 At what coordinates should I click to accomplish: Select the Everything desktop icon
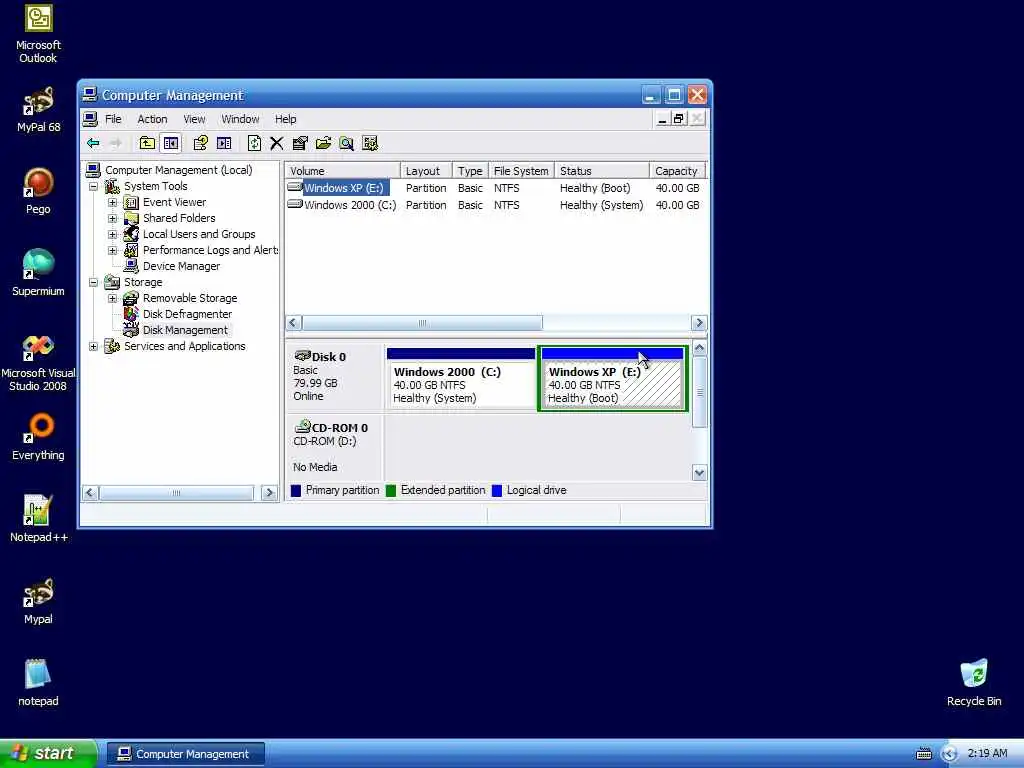click(x=38, y=438)
